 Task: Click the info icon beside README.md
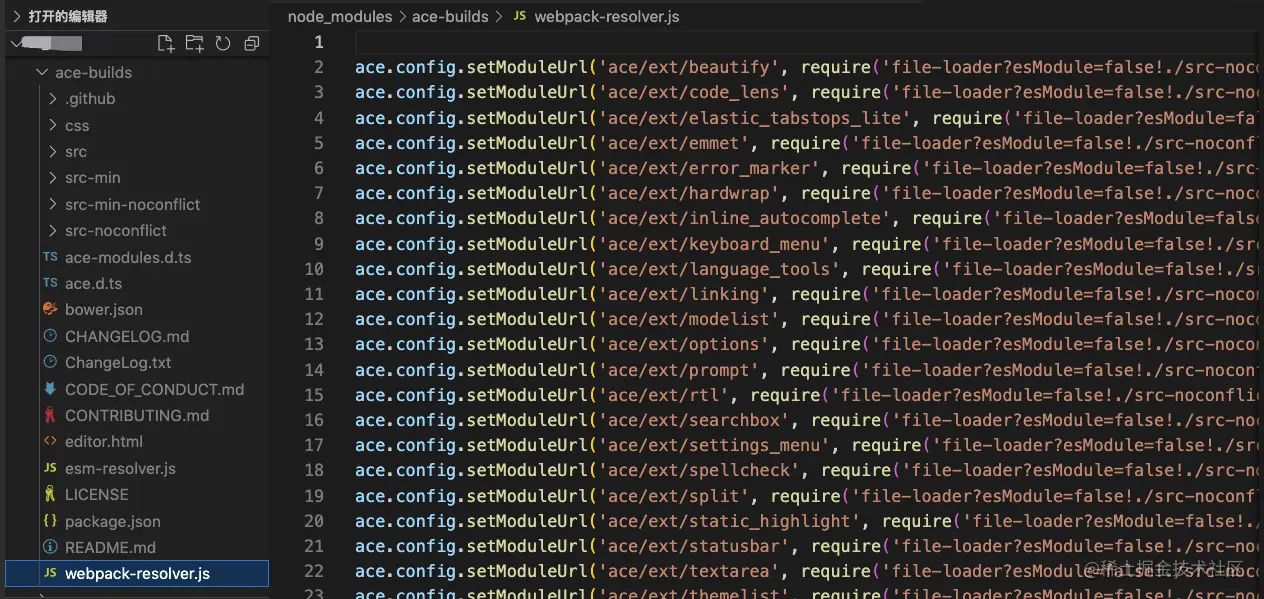click(50, 547)
